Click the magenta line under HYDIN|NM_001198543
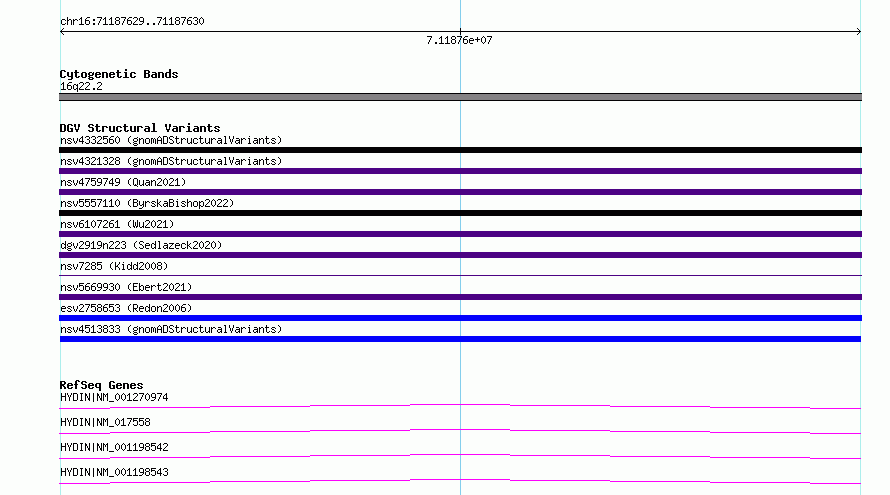890x495 pixels. (x=460, y=481)
